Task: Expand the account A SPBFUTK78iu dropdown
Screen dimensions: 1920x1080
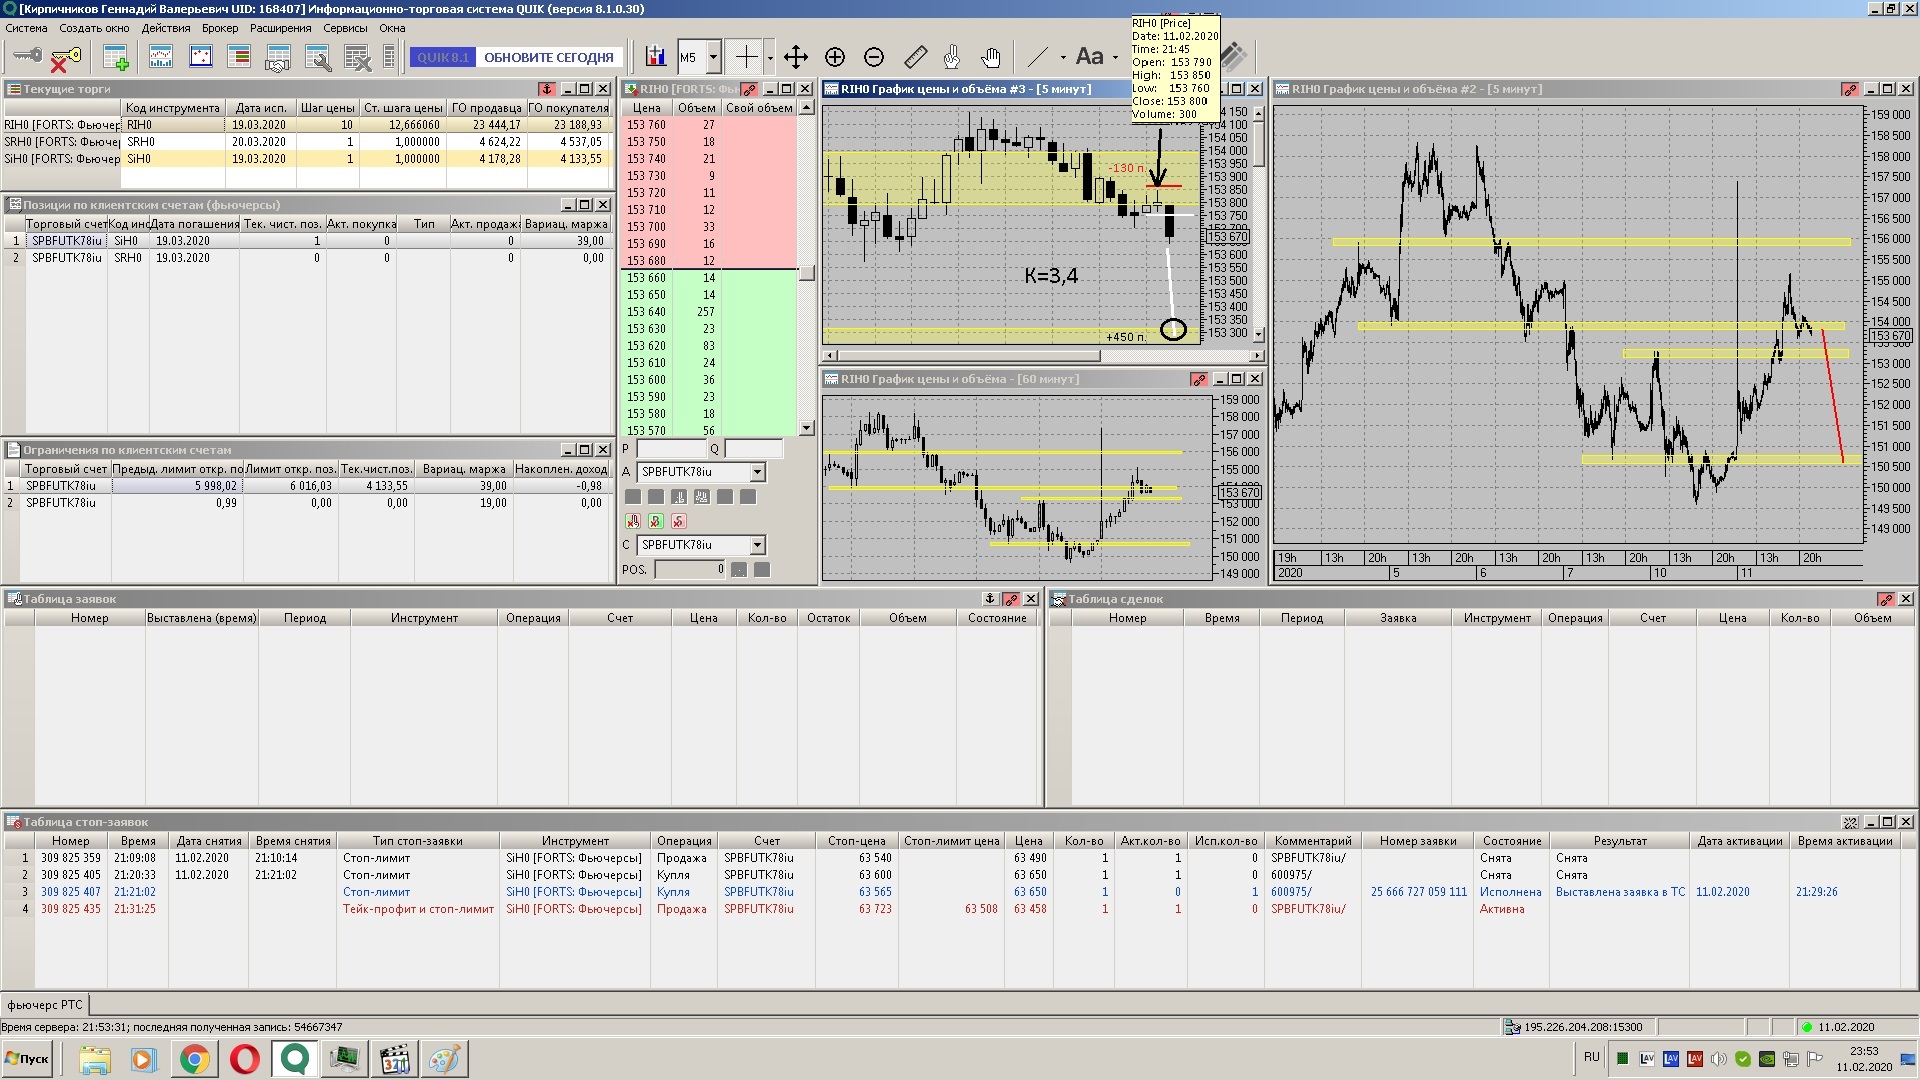Action: tap(757, 472)
